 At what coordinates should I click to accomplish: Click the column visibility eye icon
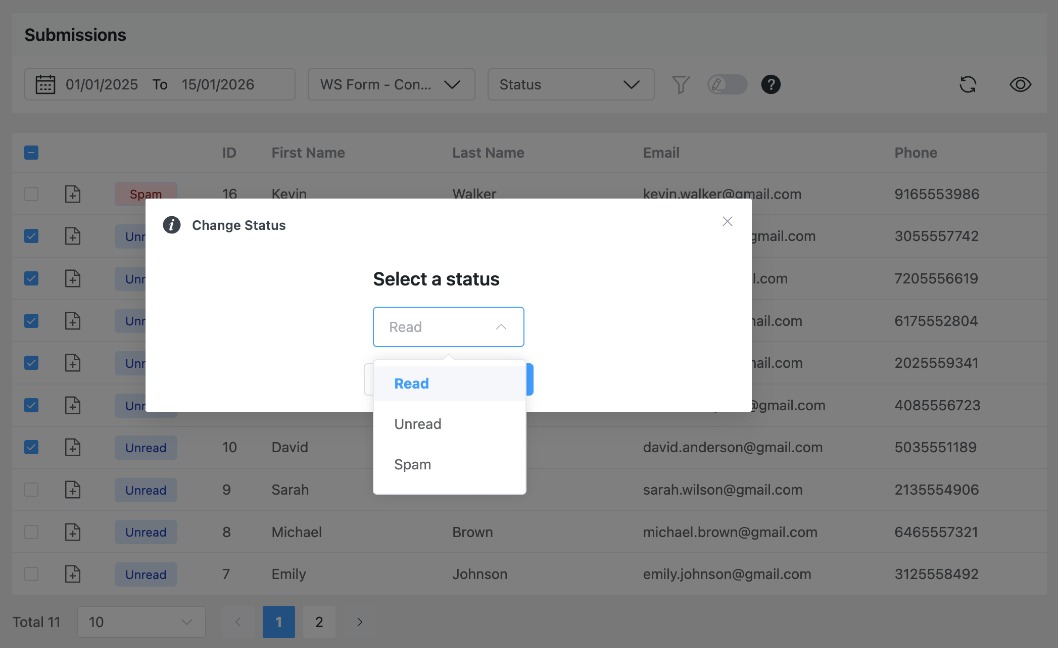point(1020,84)
